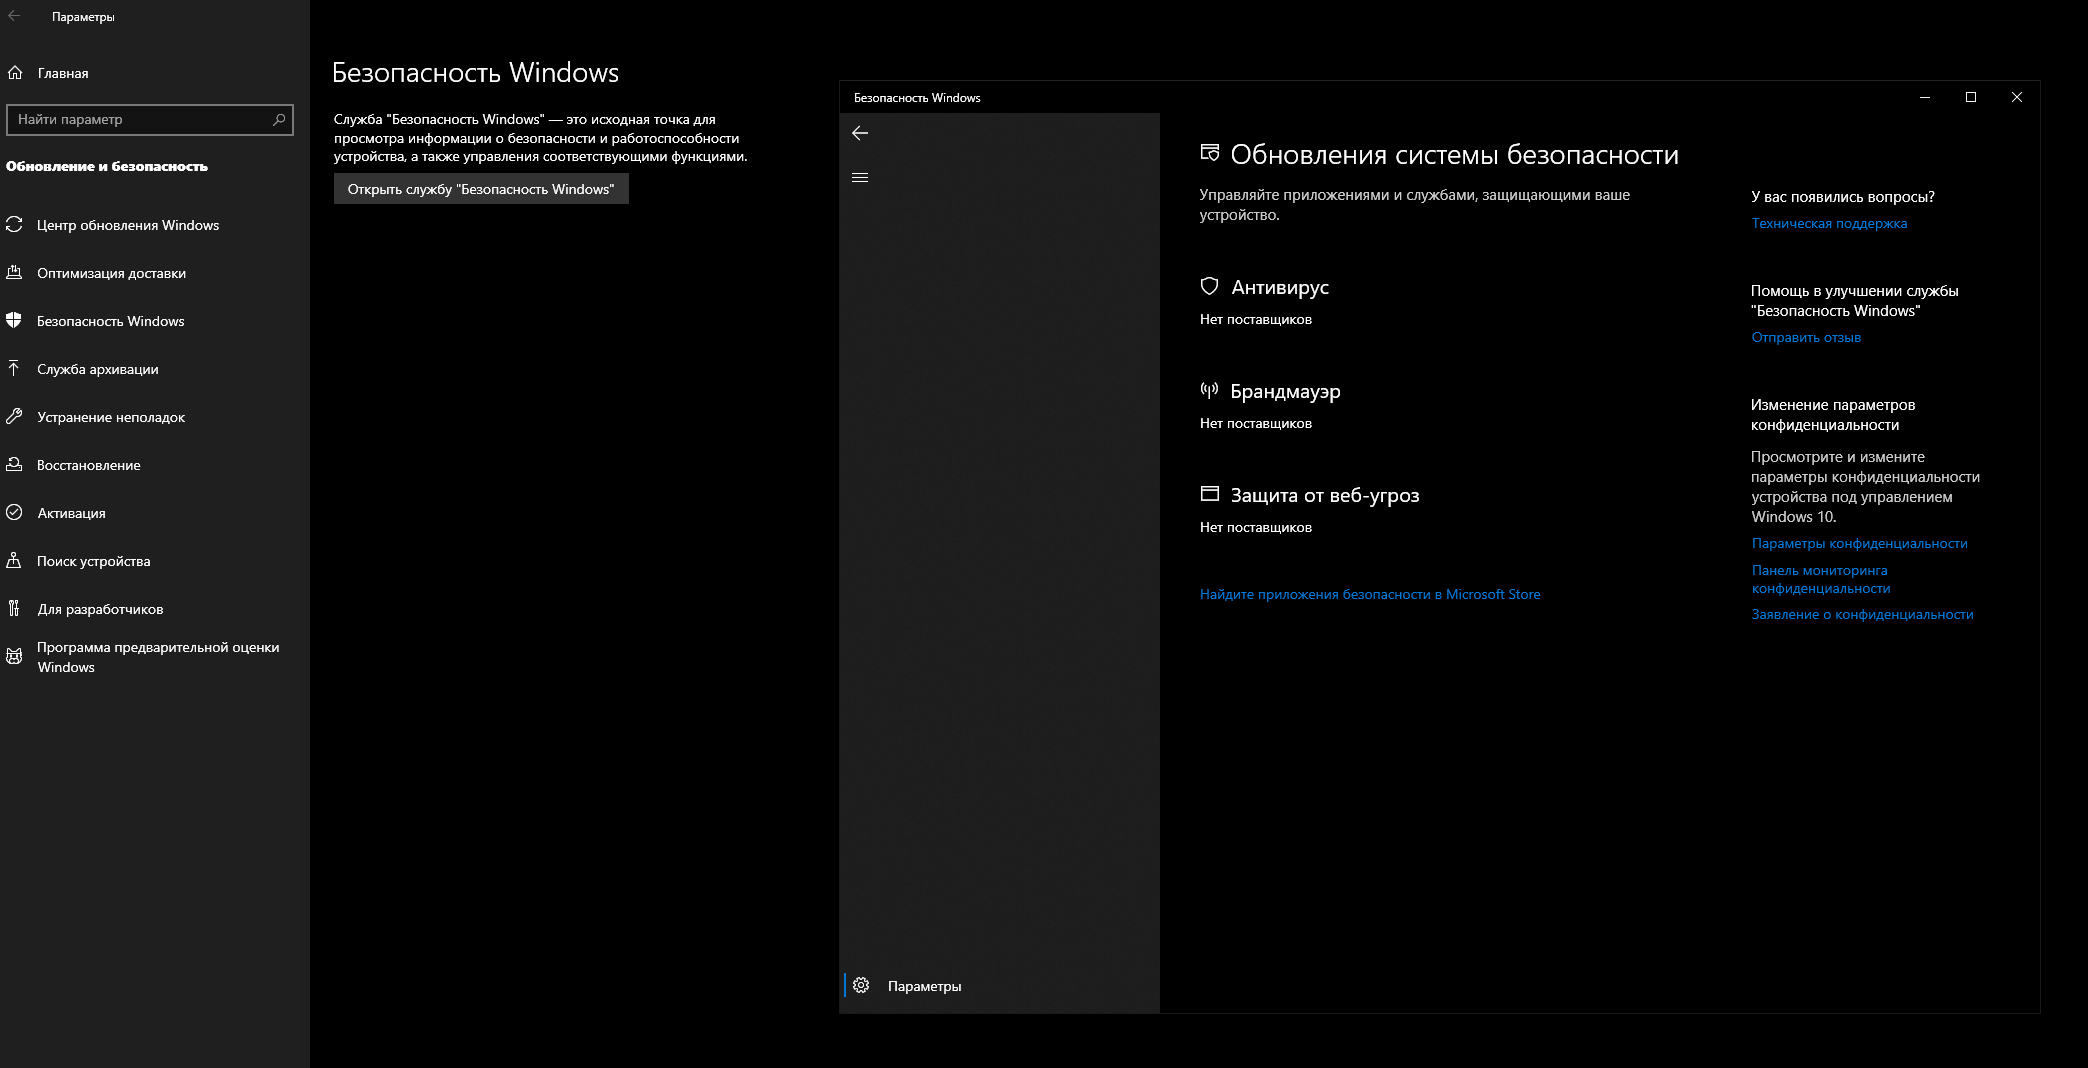Click the wrench icon for Устранение неполадок
This screenshot has height=1068, width=2088.
point(14,417)
